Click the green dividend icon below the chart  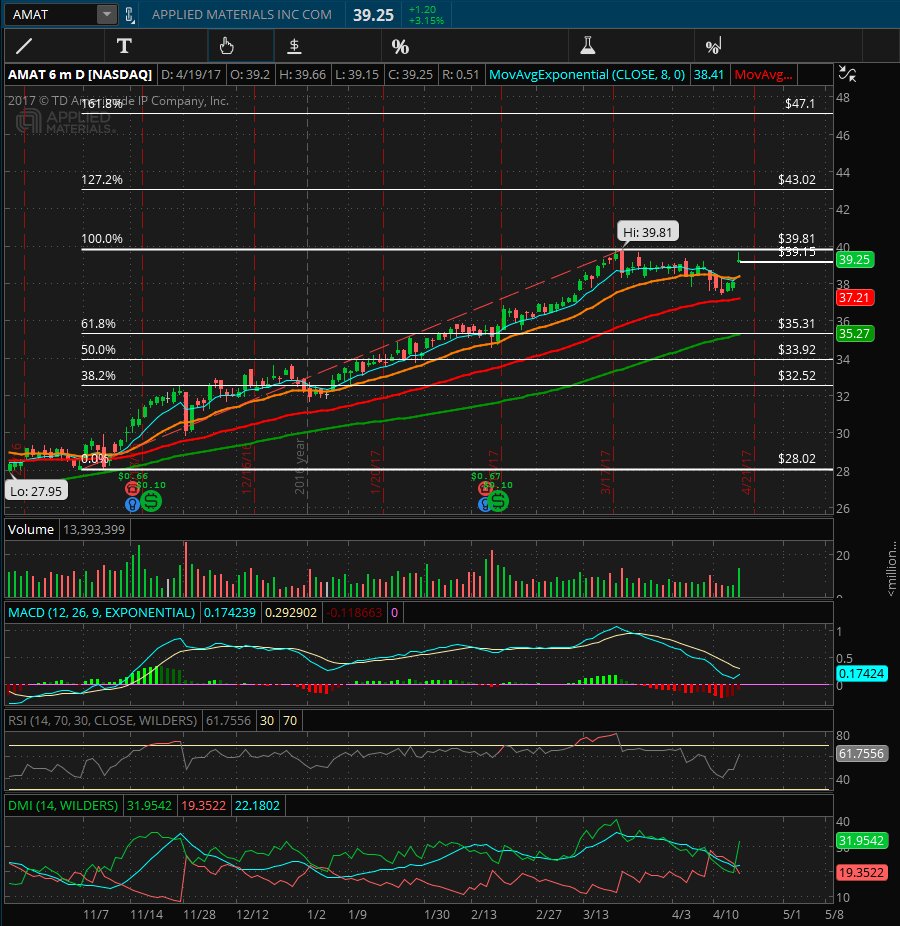[x=150, y=501]
